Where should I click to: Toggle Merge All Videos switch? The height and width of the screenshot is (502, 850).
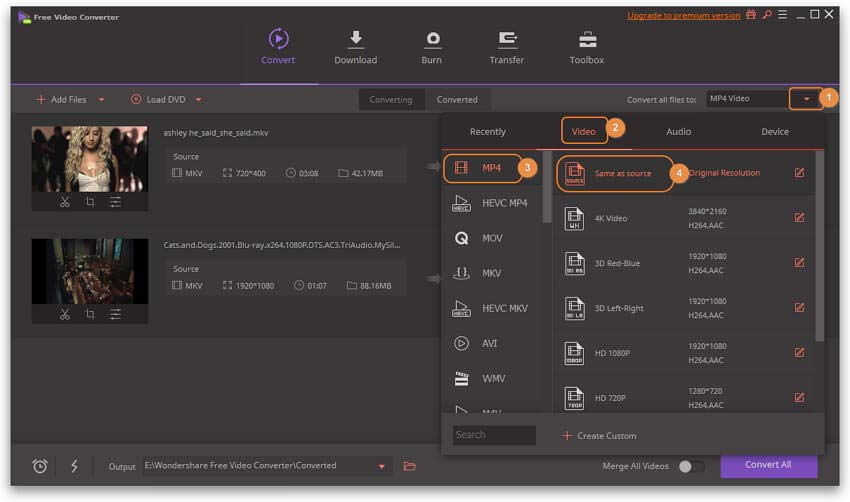(x=691, y=466)
